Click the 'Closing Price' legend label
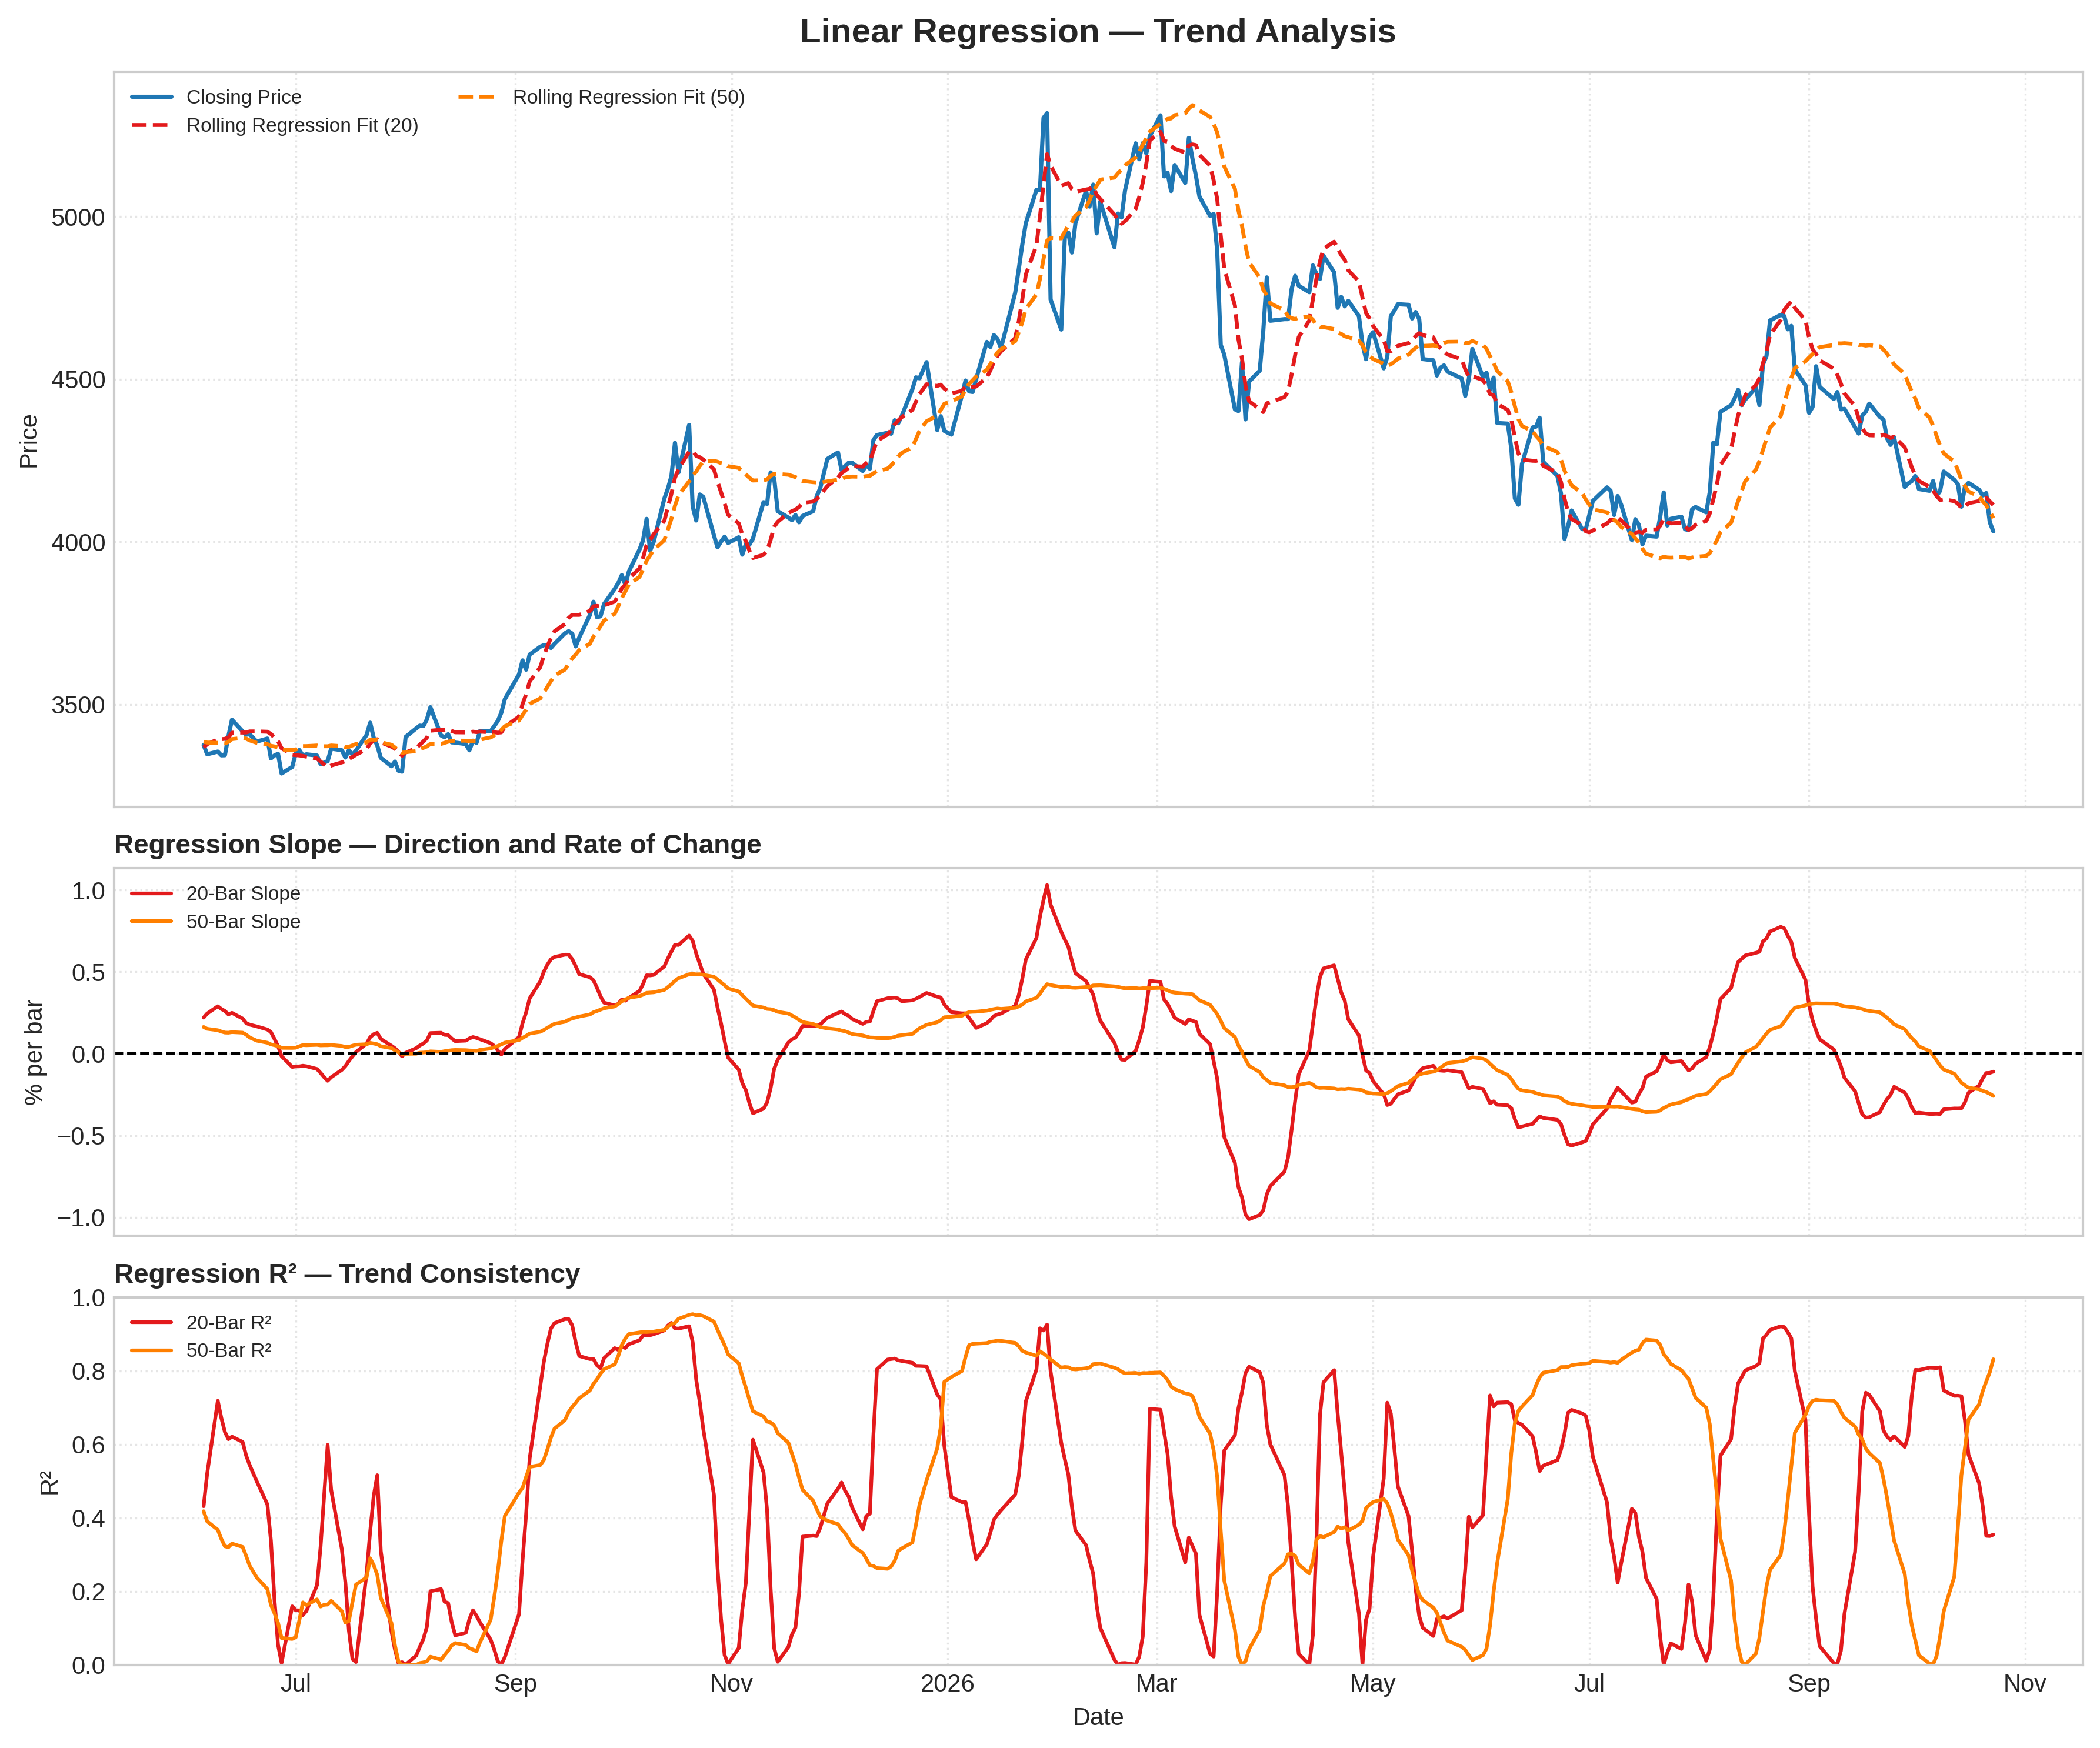 click(244, 97)
